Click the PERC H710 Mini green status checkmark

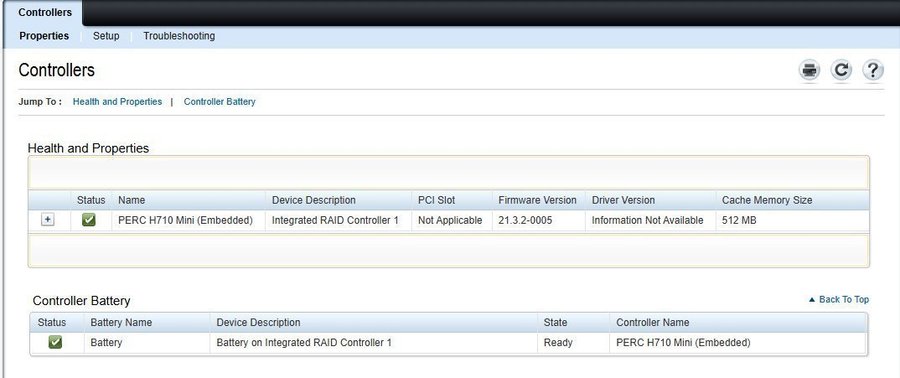tap(88, 220)
